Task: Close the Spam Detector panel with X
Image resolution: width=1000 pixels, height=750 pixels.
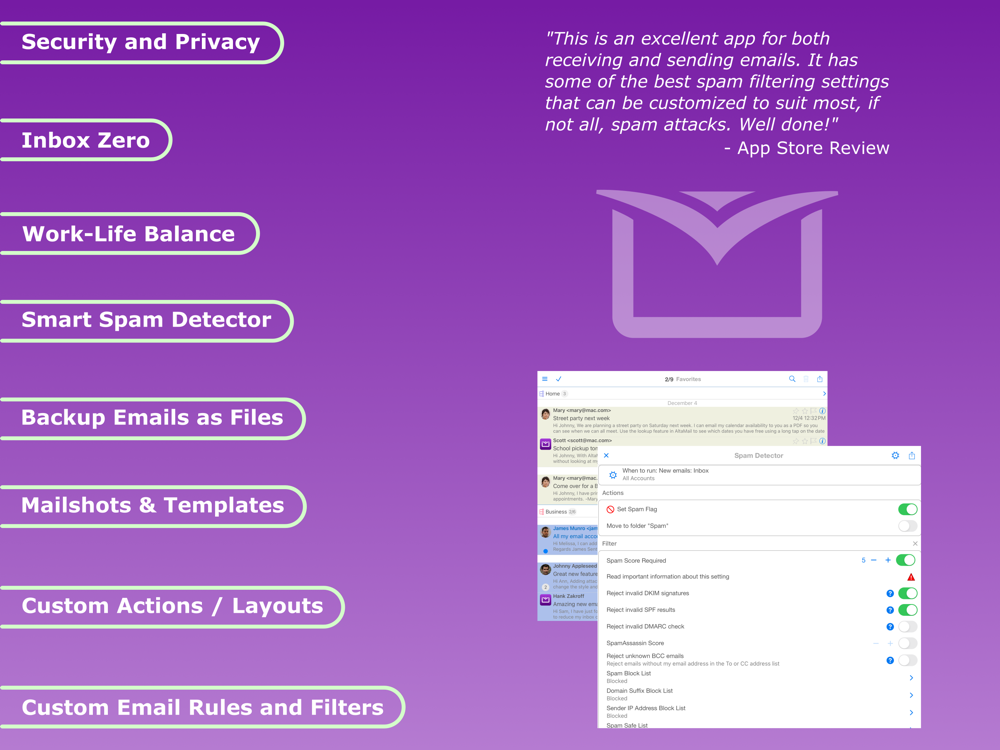Action: (x=607, y=455)
